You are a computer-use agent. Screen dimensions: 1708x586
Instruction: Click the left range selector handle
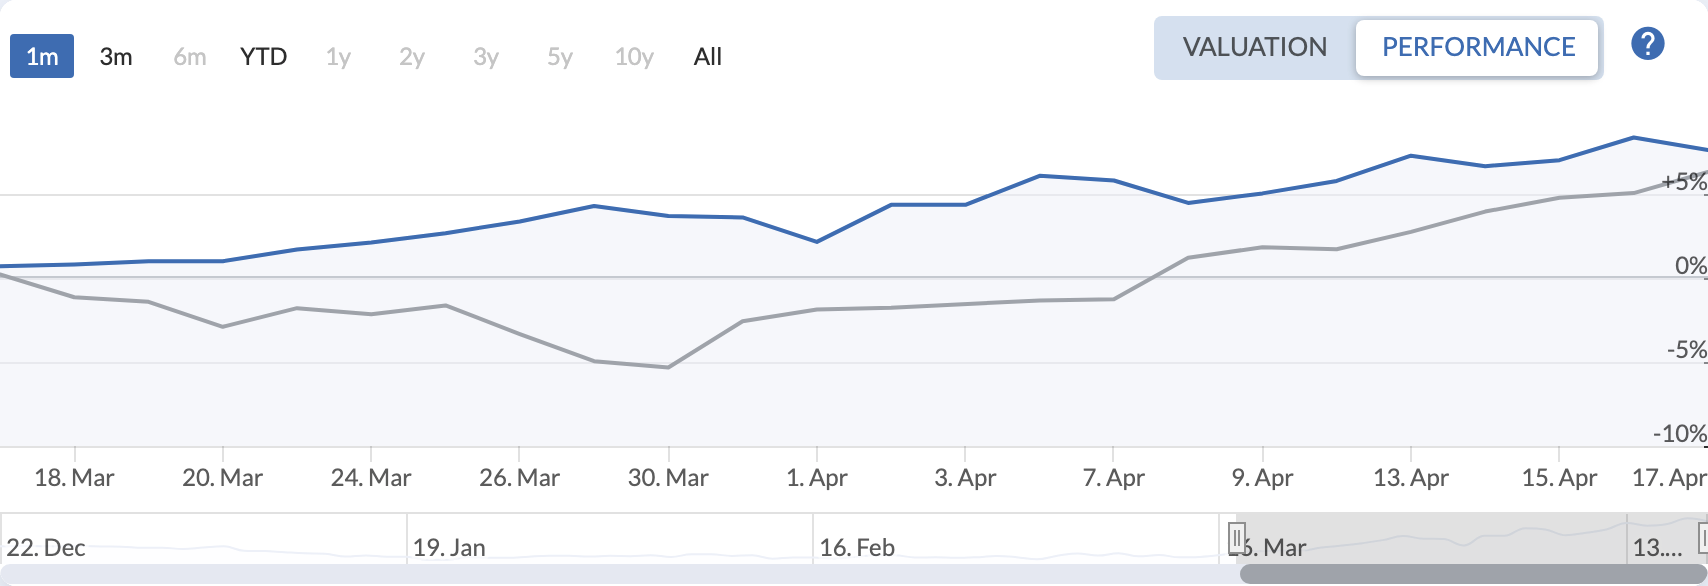coord(1237,540)
